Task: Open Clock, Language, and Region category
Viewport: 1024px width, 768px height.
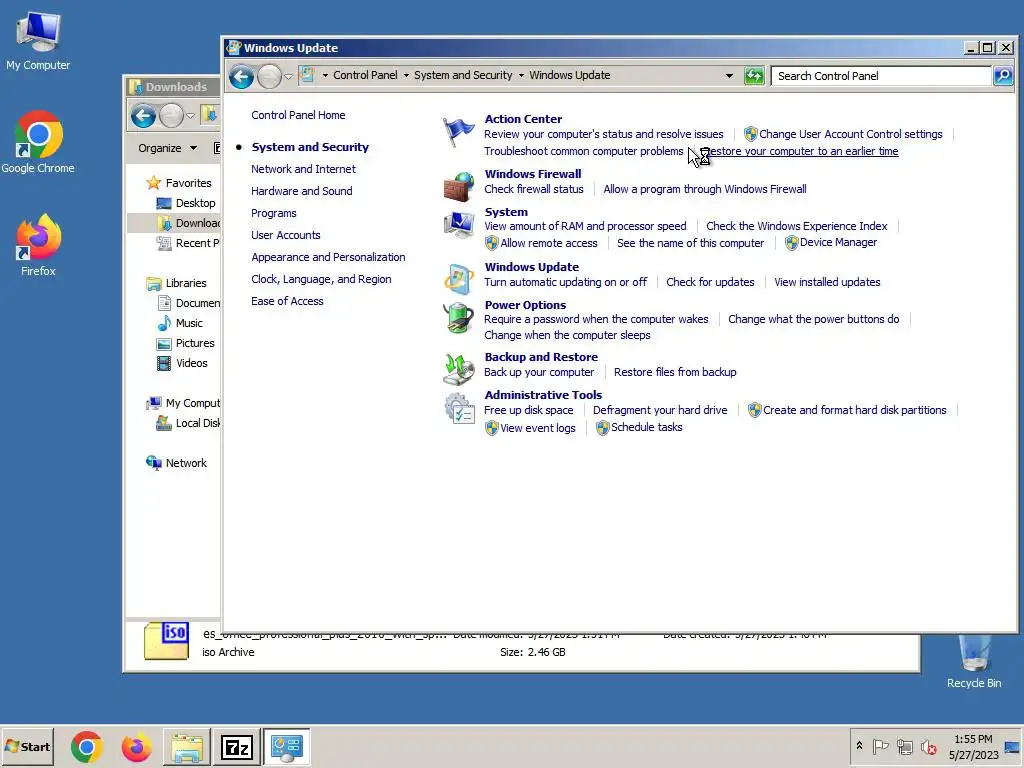Action: [321, 280]
